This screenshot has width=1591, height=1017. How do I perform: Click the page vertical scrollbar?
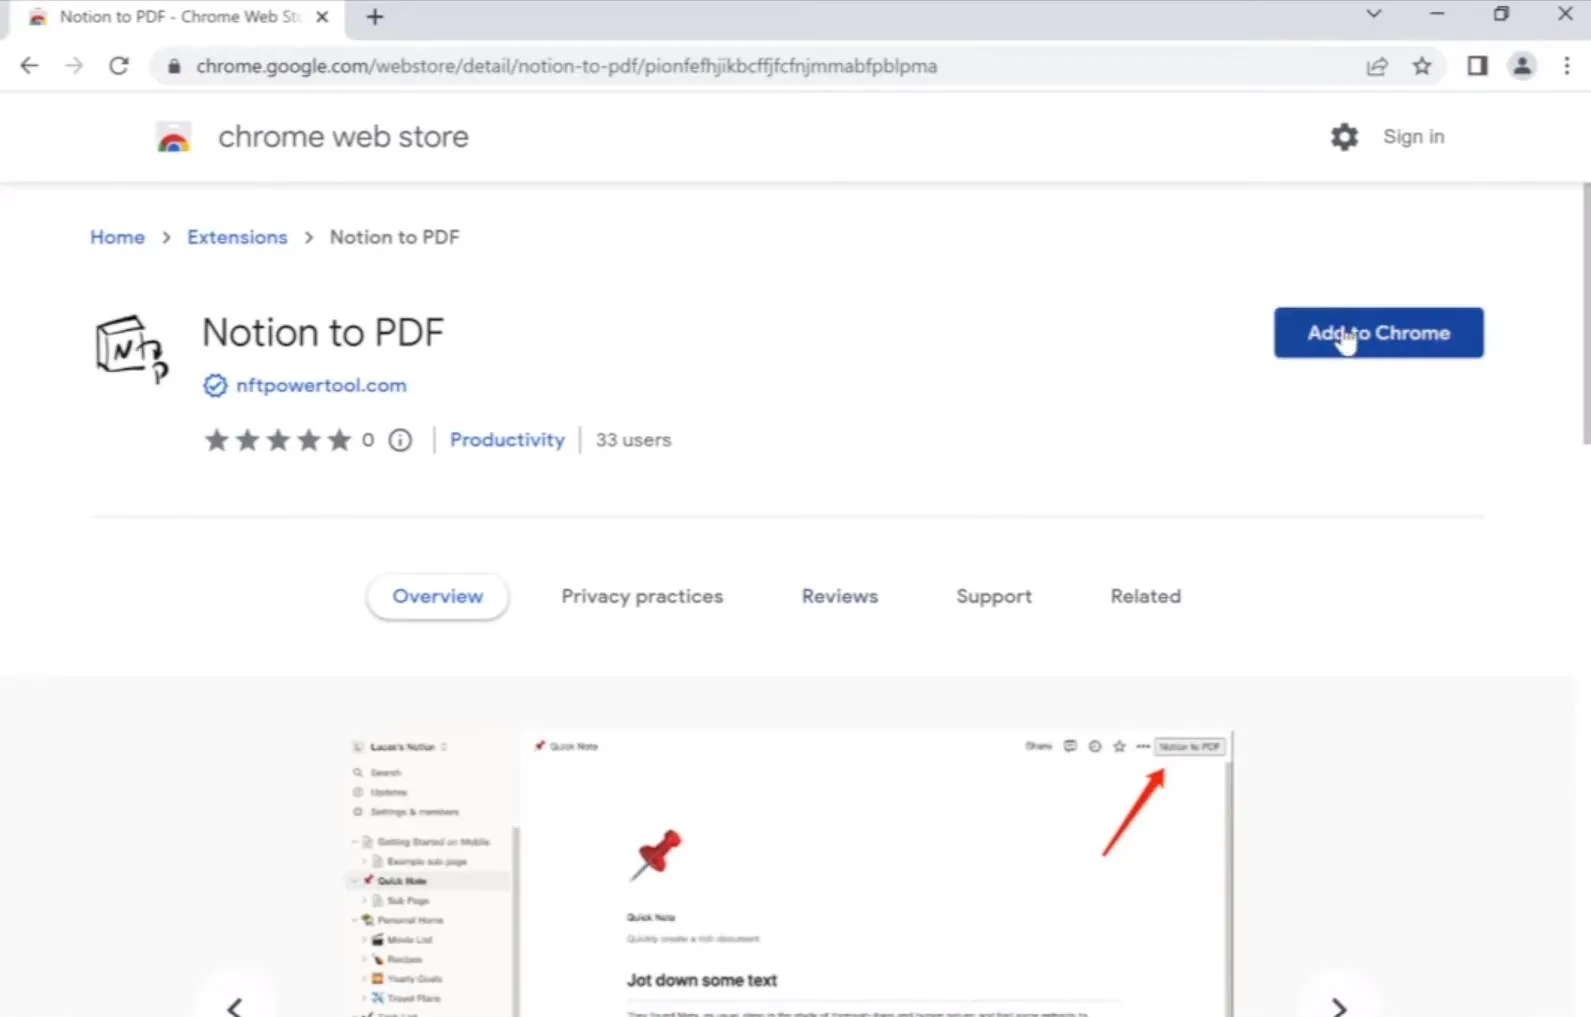pyautogui.click(x=1585, y=313)
